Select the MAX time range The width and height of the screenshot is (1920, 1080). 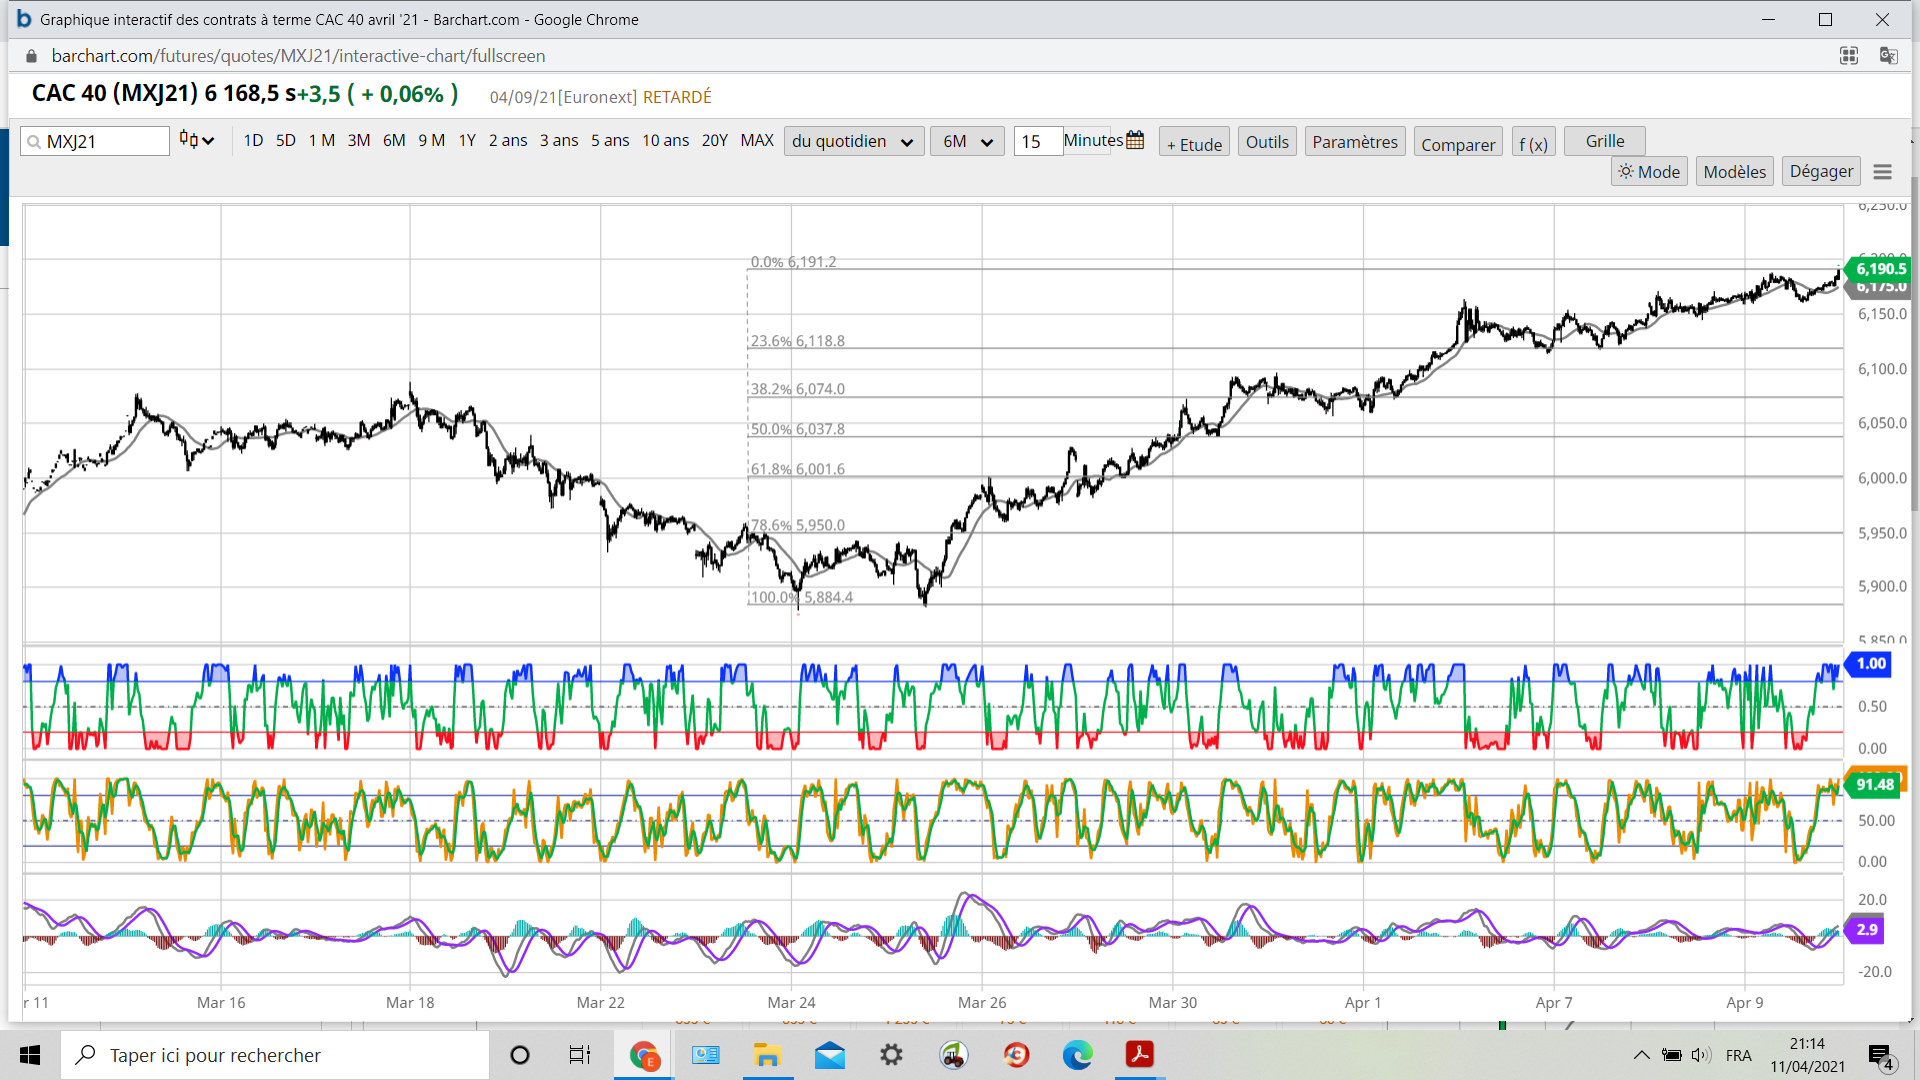click(x=756, y=140)
